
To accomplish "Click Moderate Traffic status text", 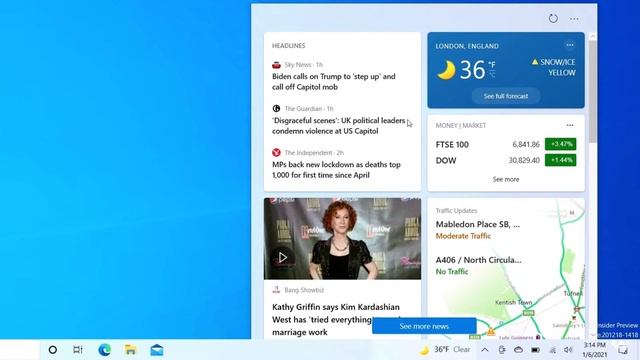I will pyautogui.click(x=463, y=236).
